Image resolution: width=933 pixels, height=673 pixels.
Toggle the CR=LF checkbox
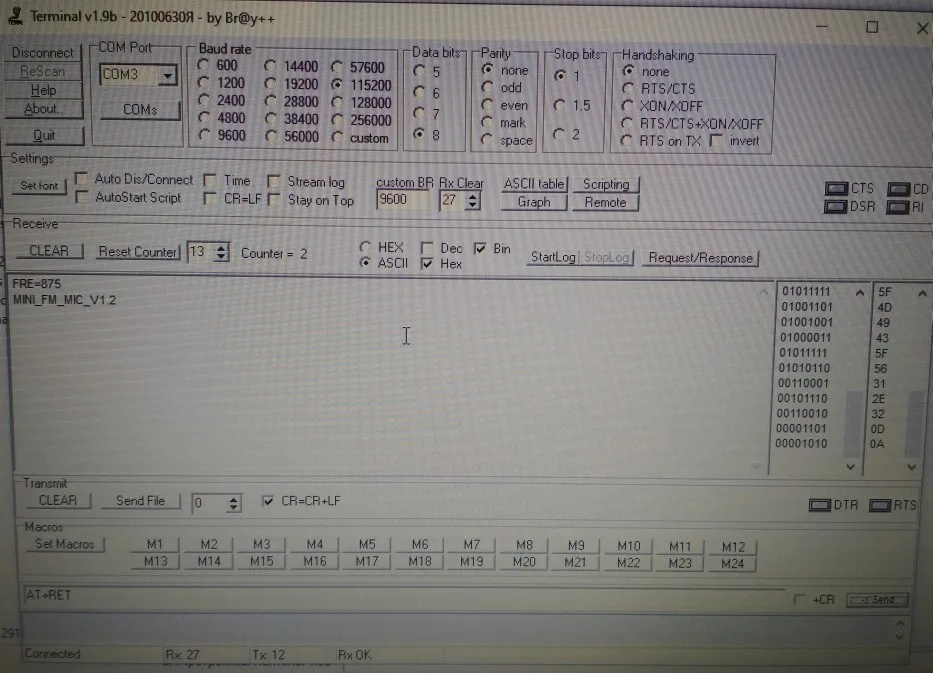pos(210,199)
